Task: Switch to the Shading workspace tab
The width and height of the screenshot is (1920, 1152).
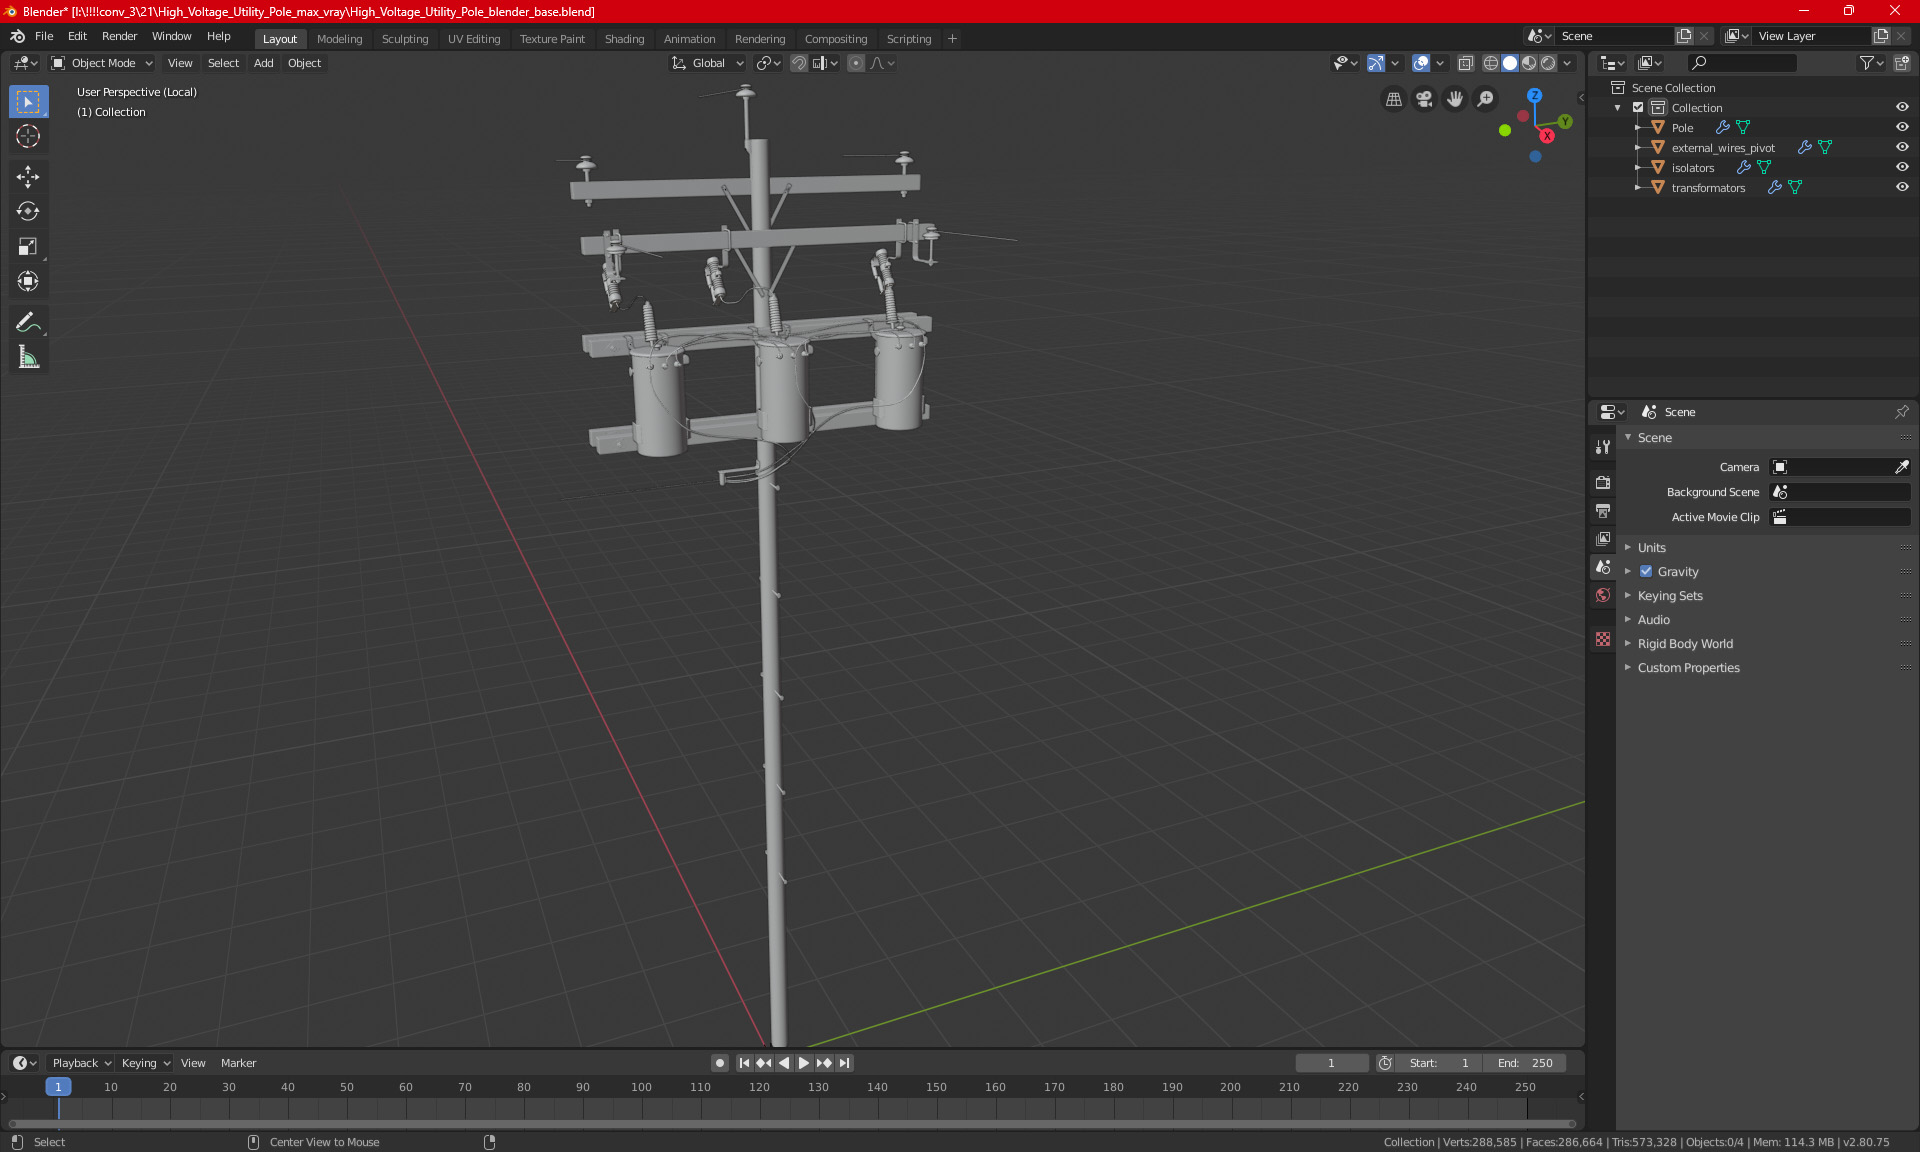Action: 624,39
